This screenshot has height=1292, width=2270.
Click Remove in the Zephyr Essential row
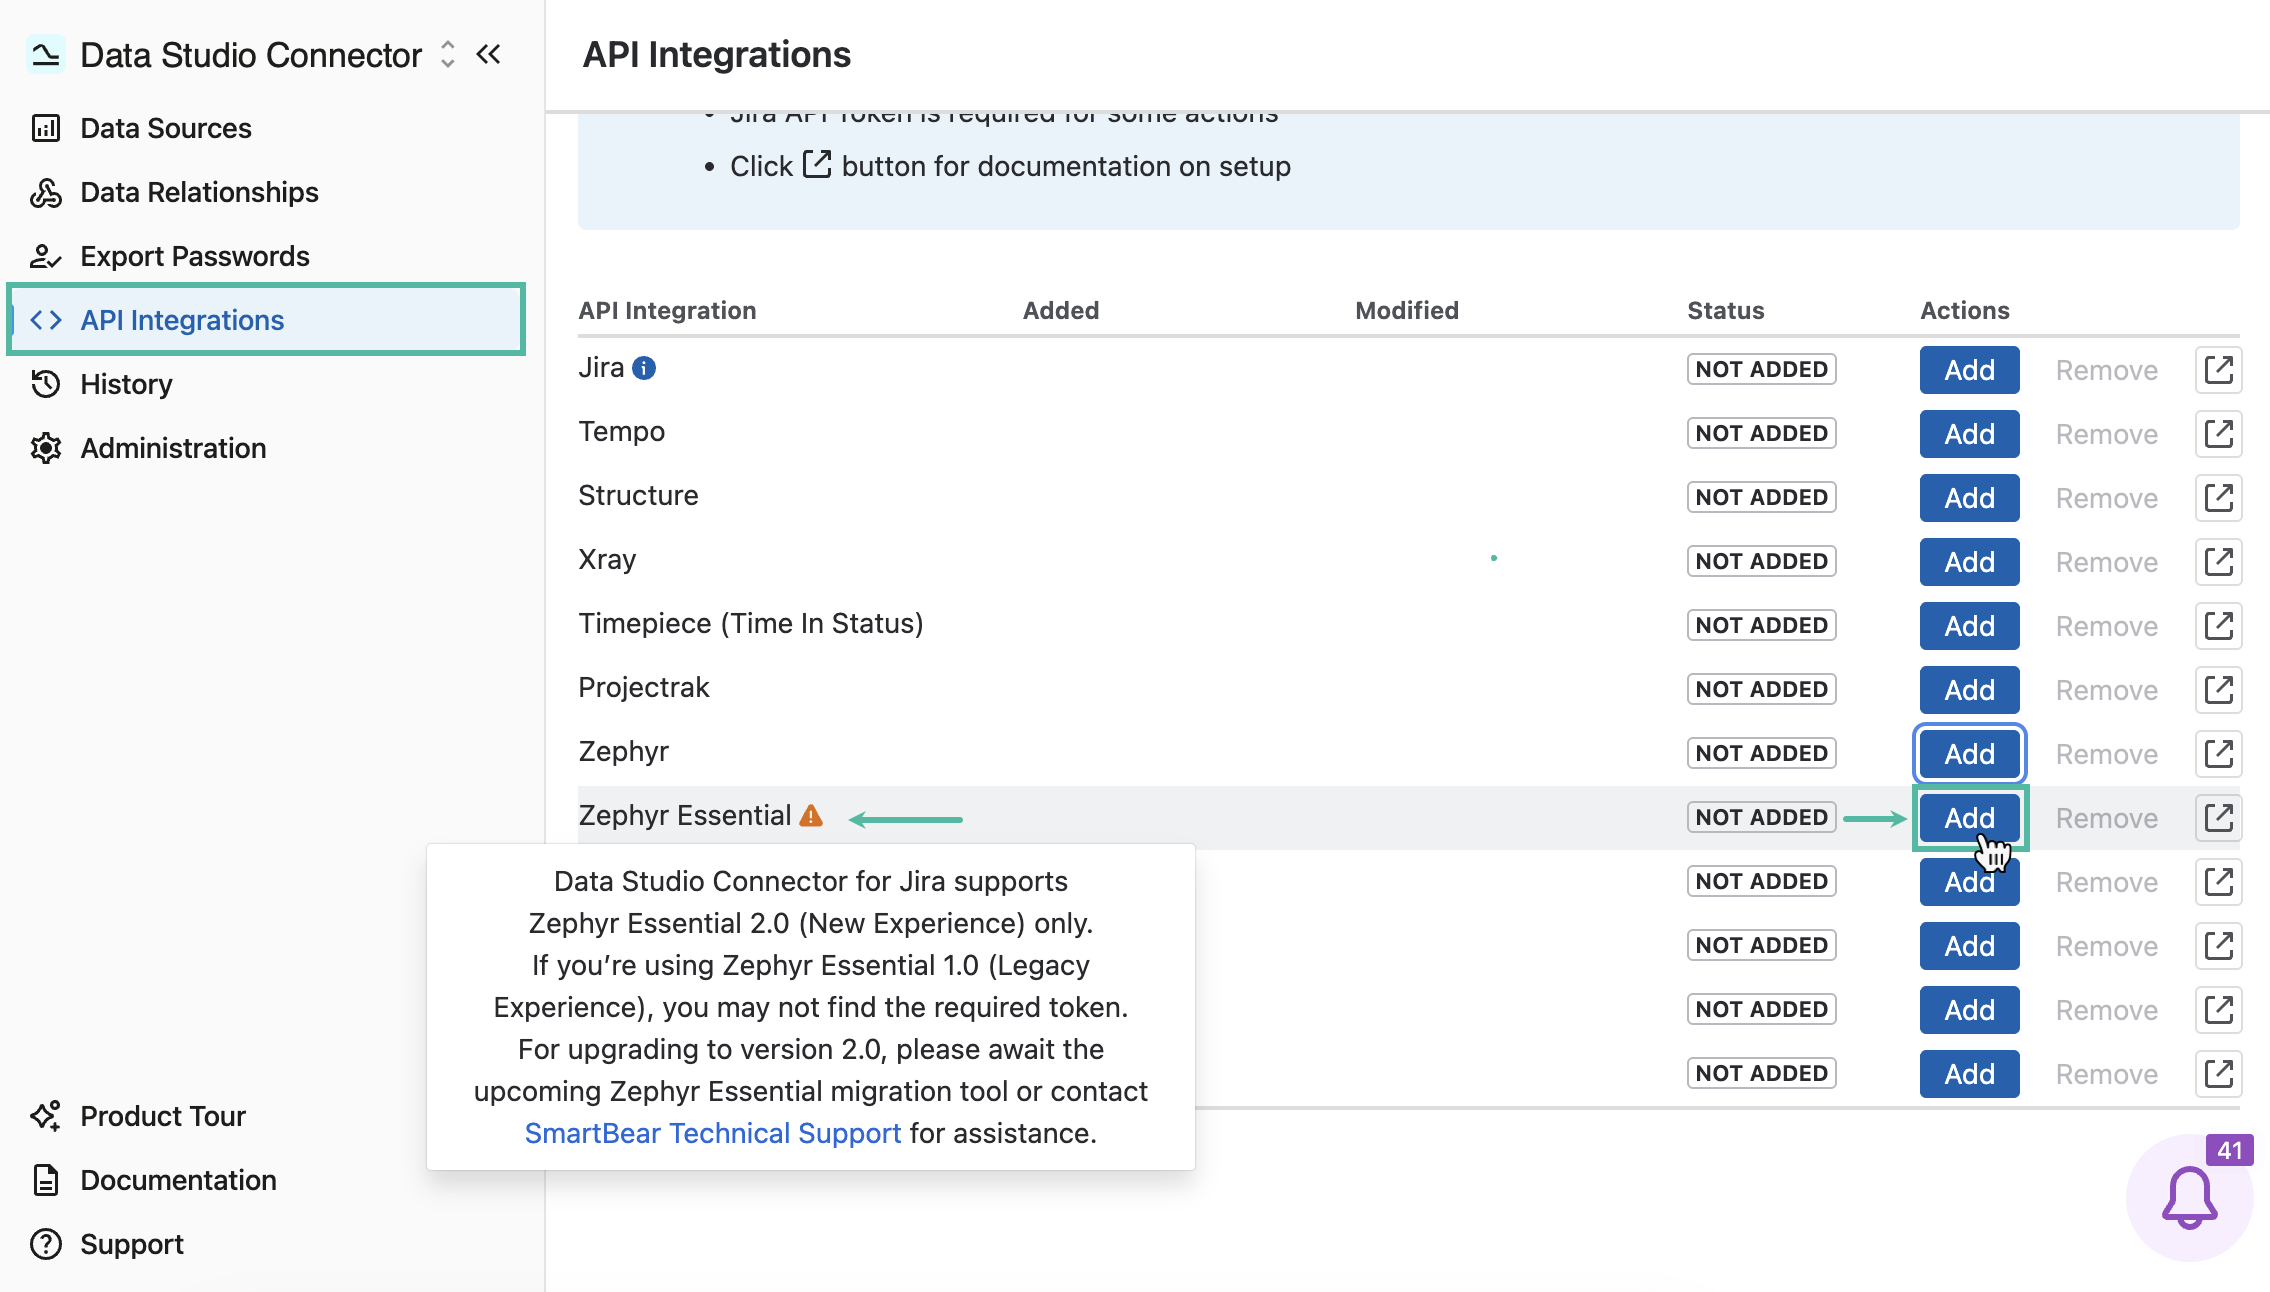pos(2106,818)
